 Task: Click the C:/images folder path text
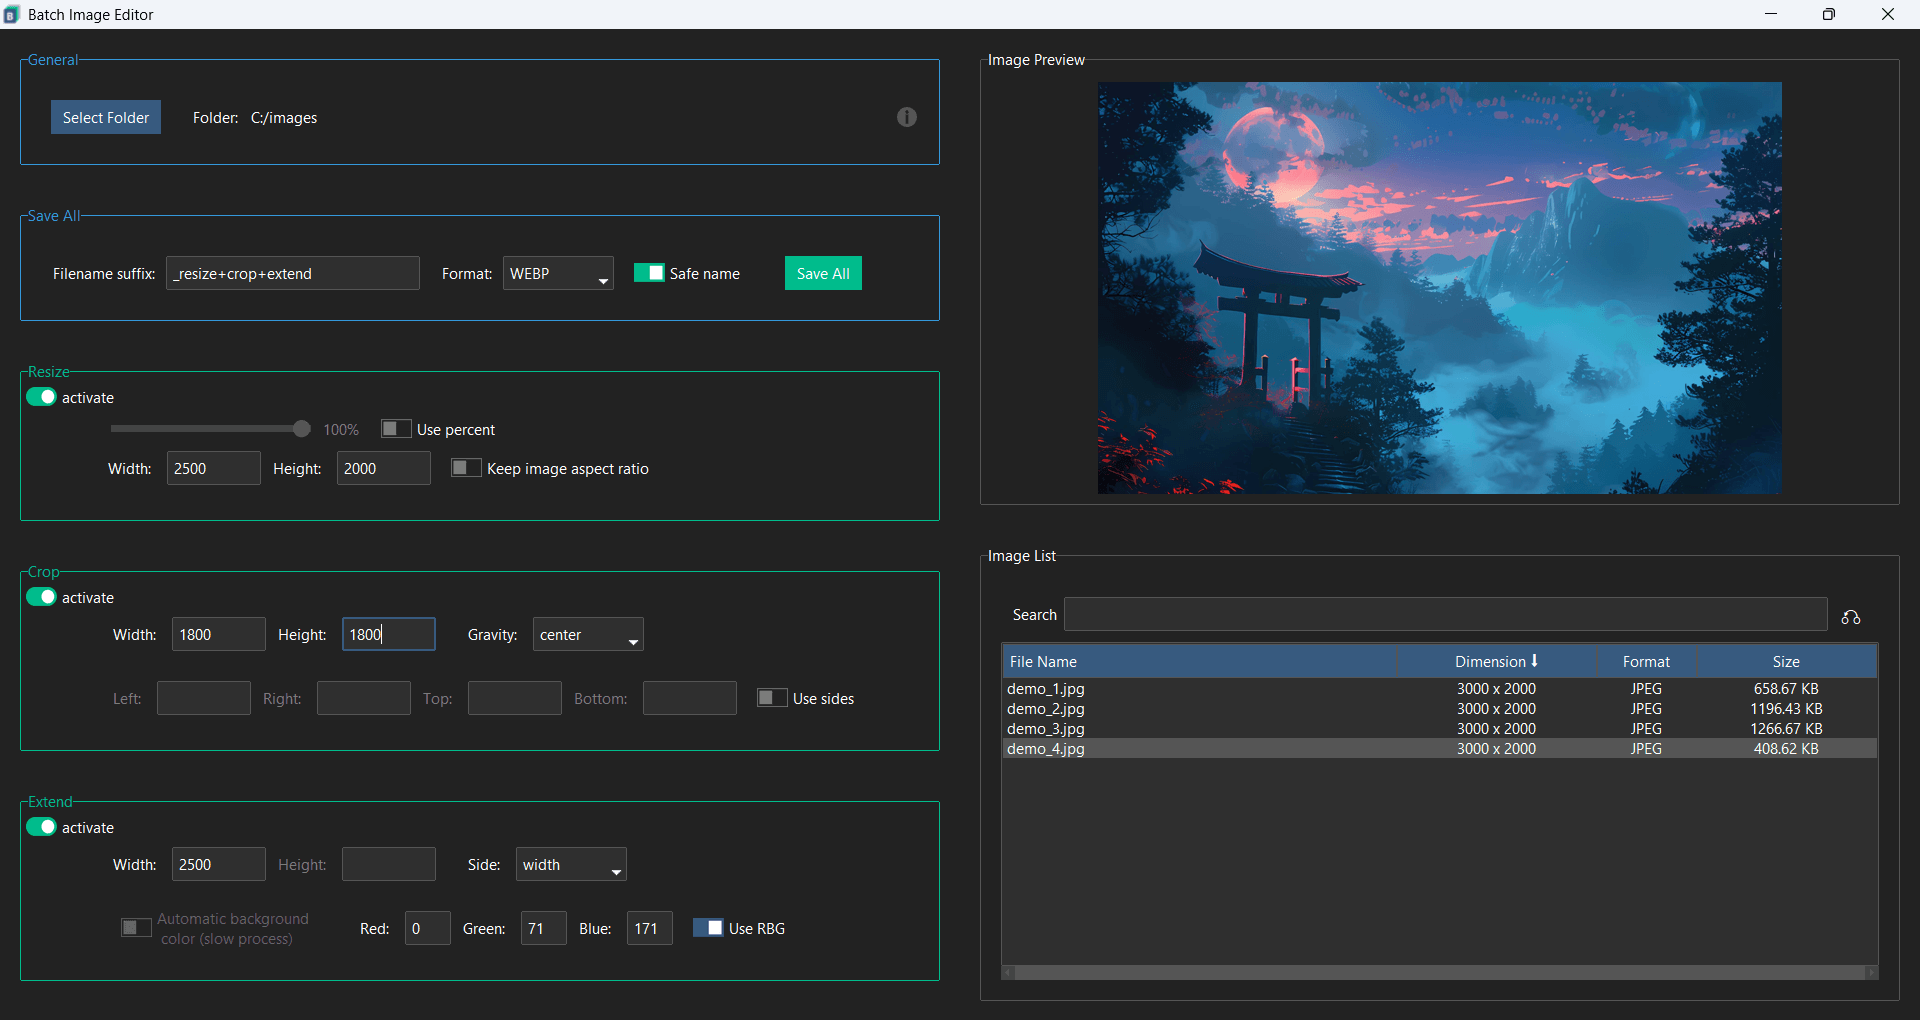[284, 118]
